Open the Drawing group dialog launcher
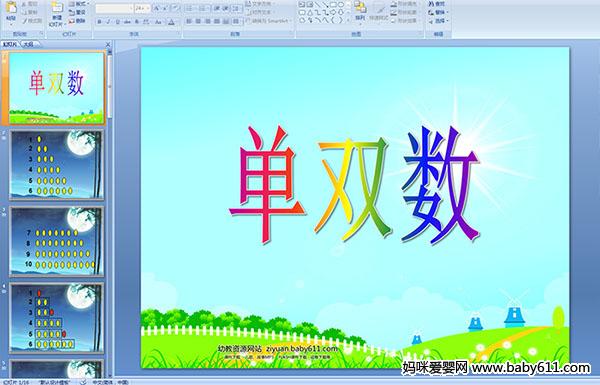 pyautogui.click(x=421, y=34)
